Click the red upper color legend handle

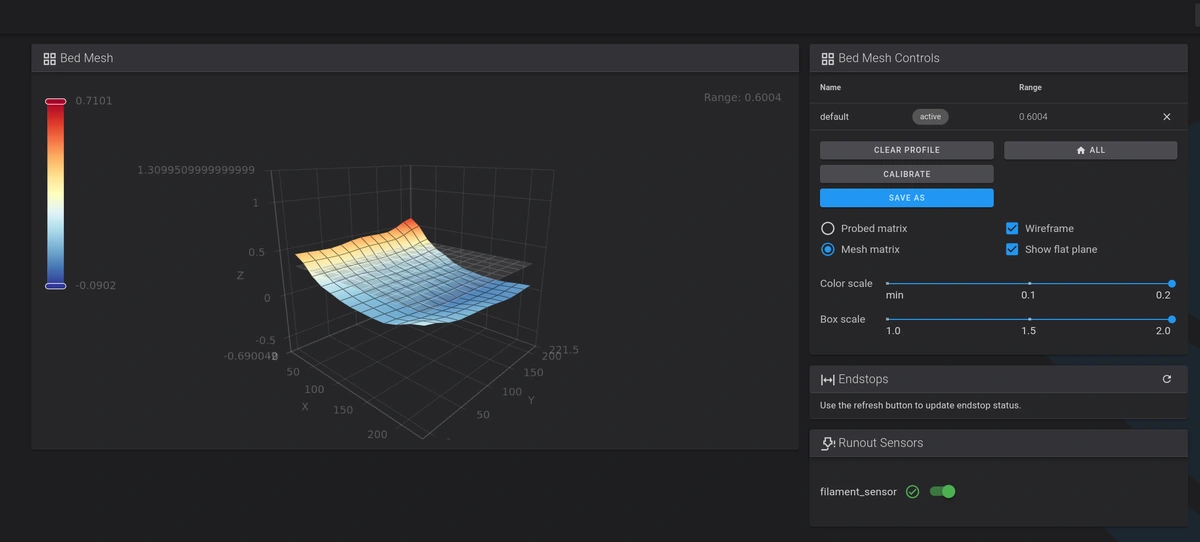55,101
